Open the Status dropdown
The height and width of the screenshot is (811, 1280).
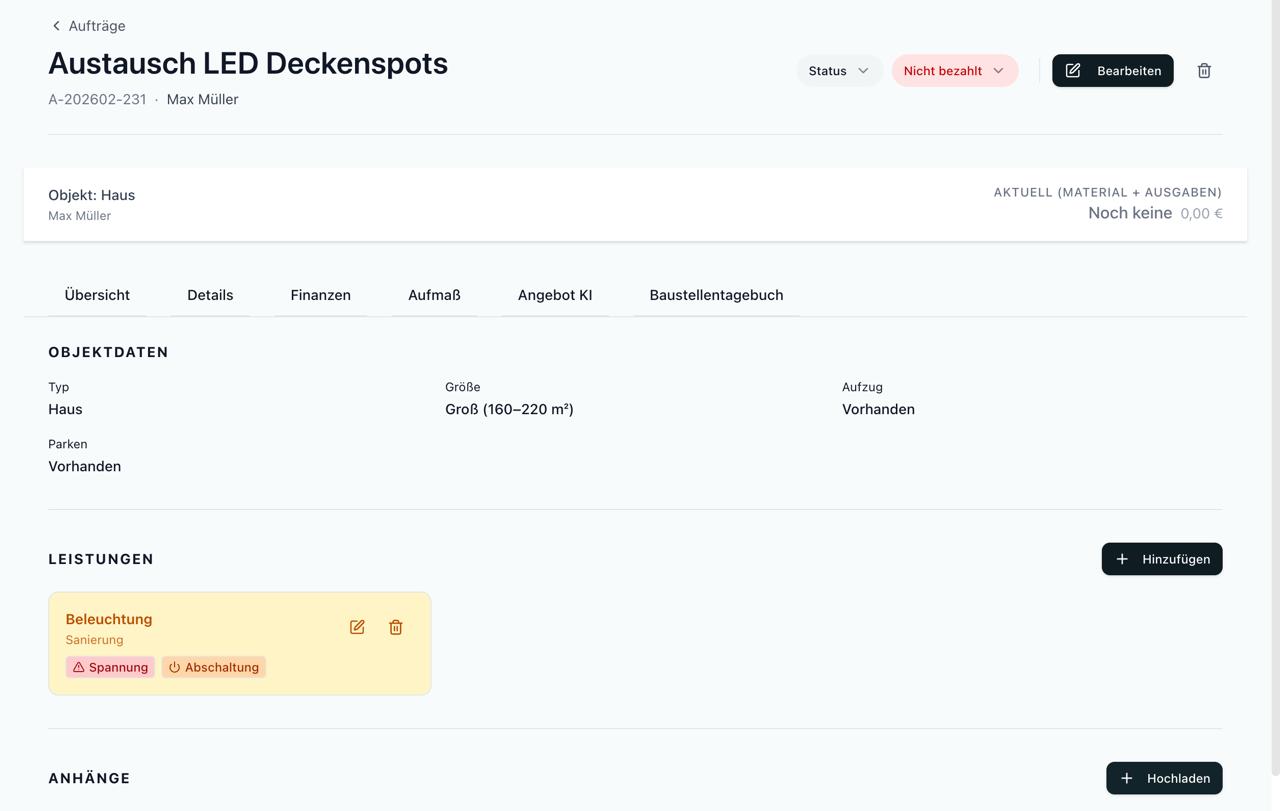pos(838,71)
